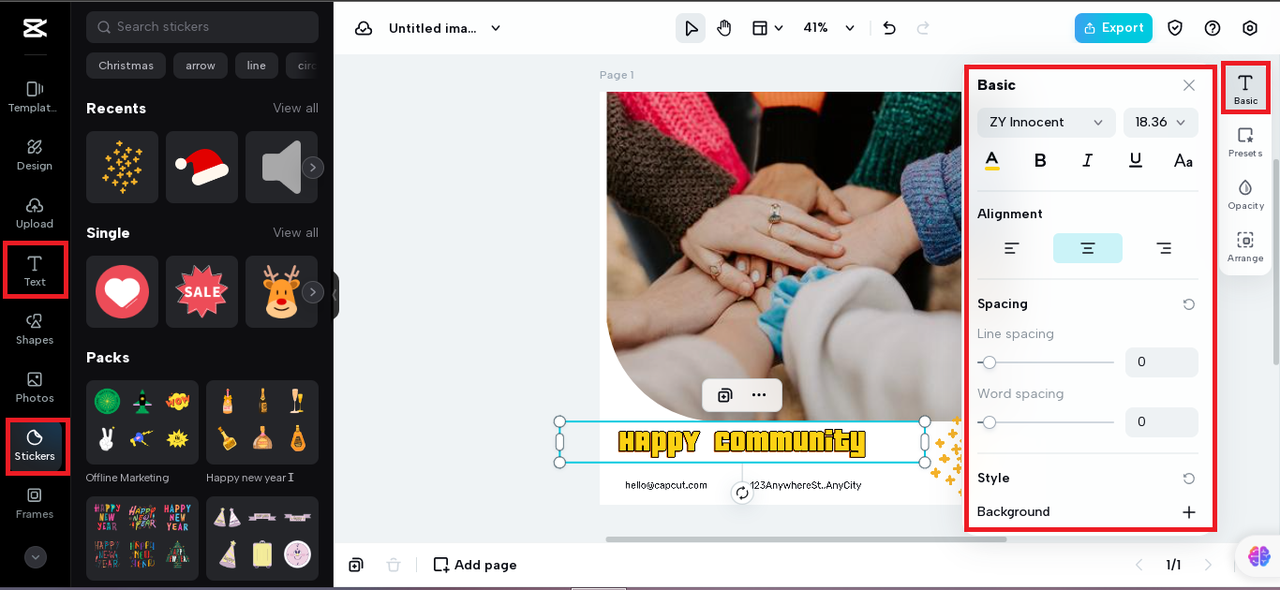Click the Export button
This screenshot has height=590, width=1280.
[1113, 28]
